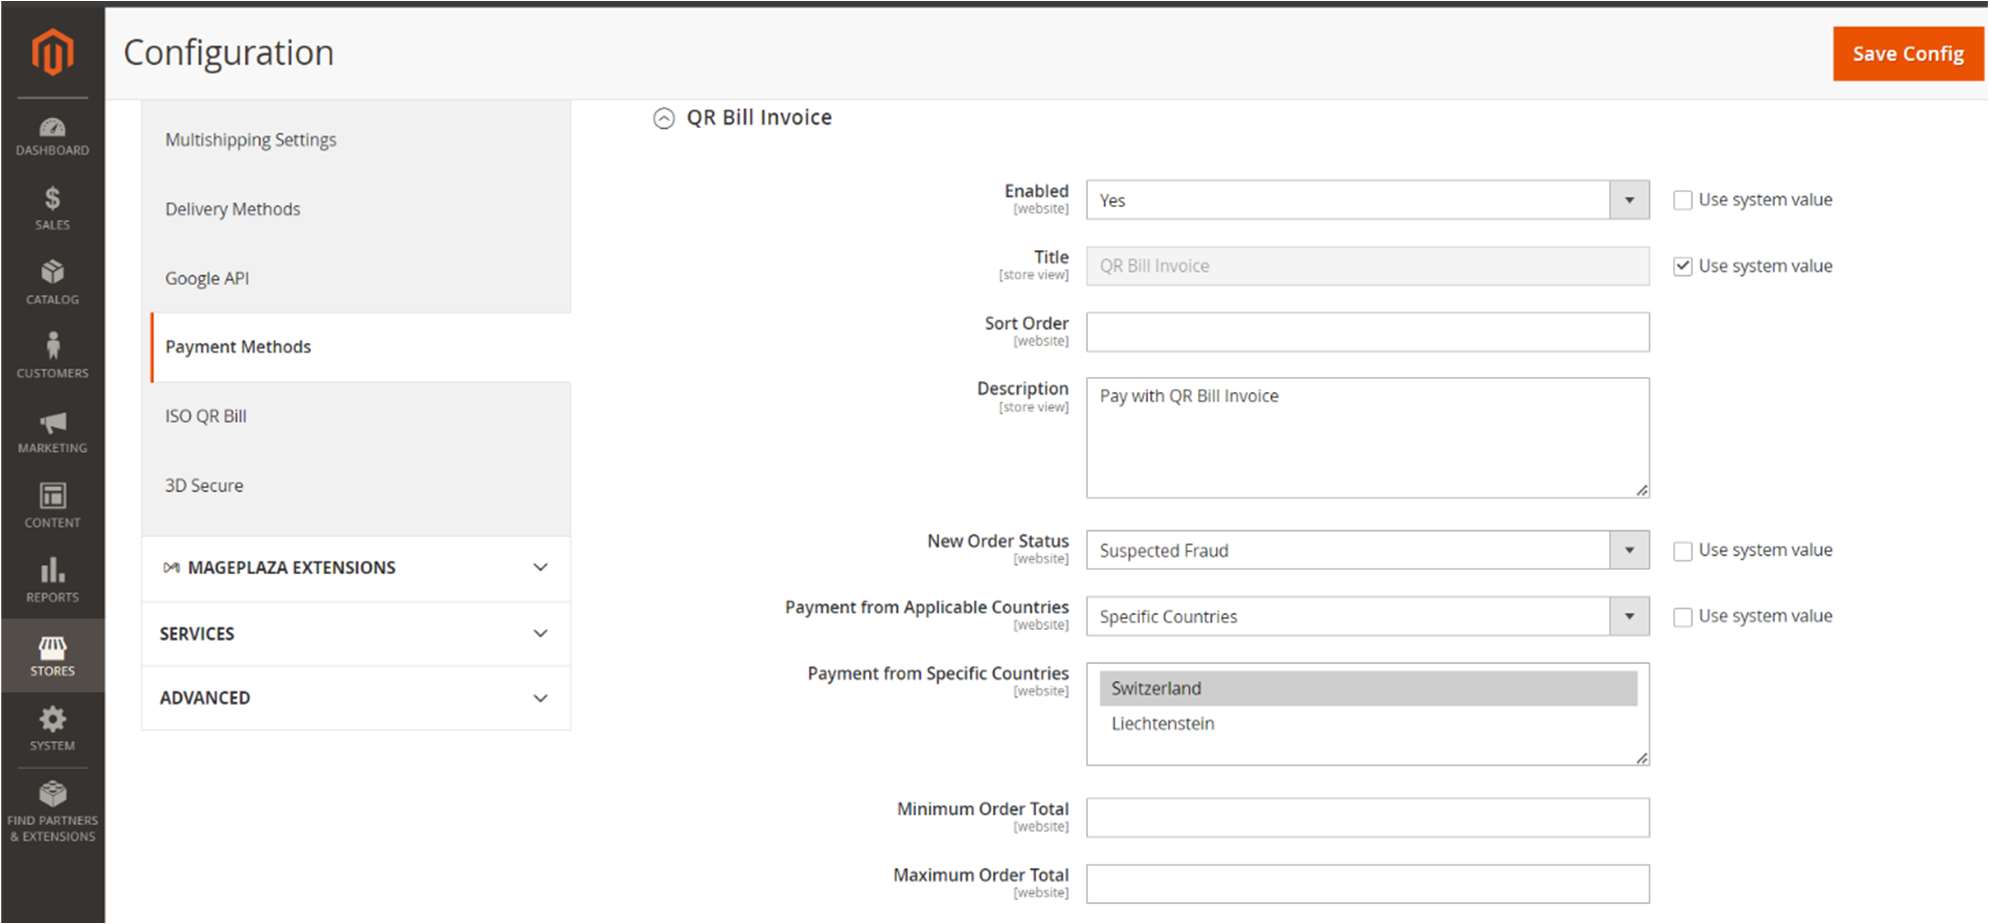
Task: Open Payment from Applicable Countries dropdown
Action: tap(1366, 616)
